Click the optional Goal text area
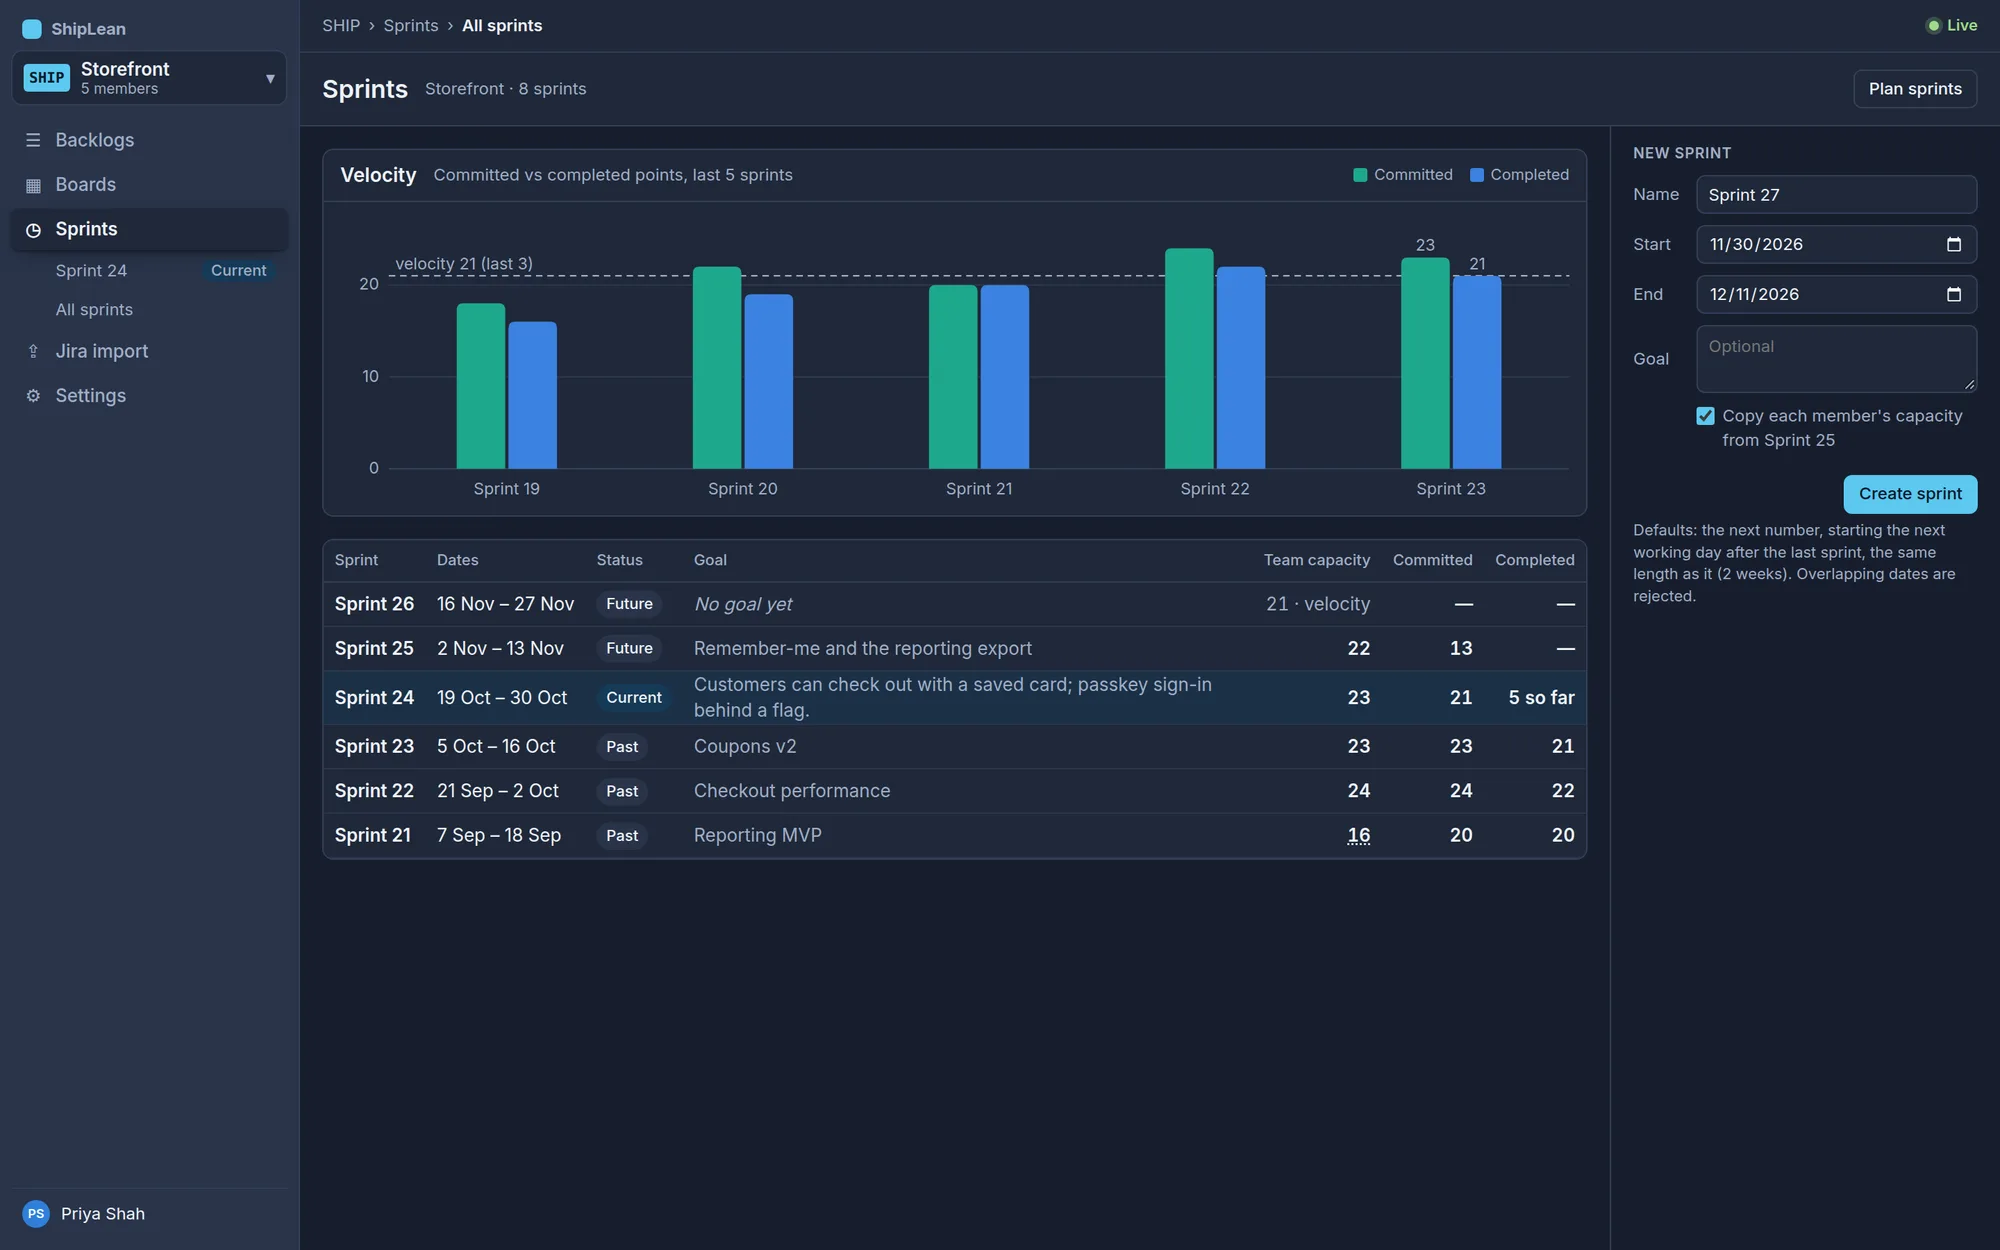2000x1250 pixels. pos(1836,359)
